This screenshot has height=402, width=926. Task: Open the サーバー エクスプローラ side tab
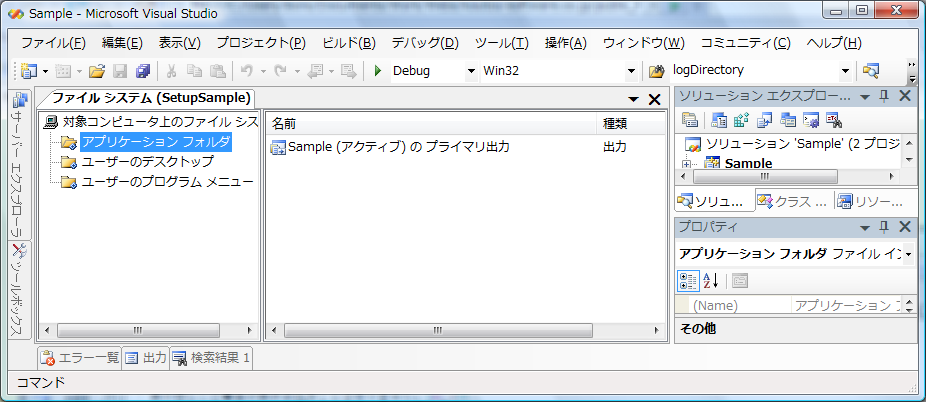[19, 165]
